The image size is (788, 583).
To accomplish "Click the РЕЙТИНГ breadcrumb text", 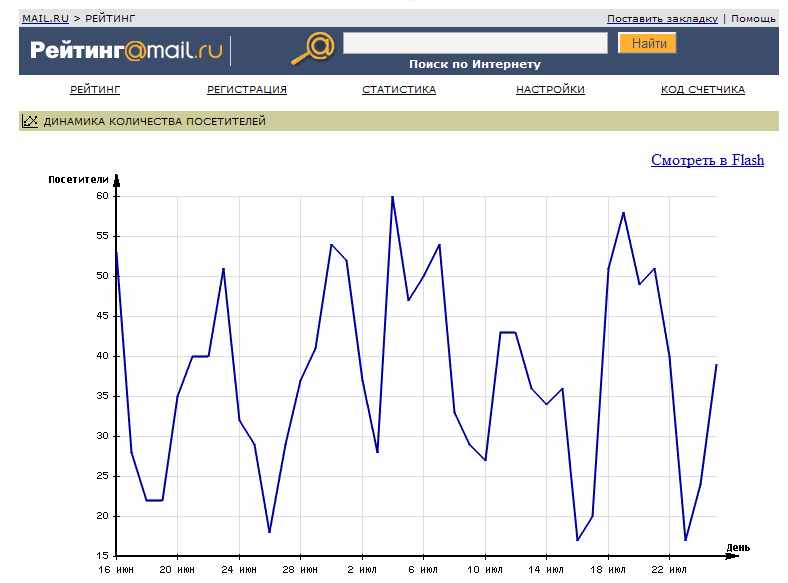I will [110, 19].
